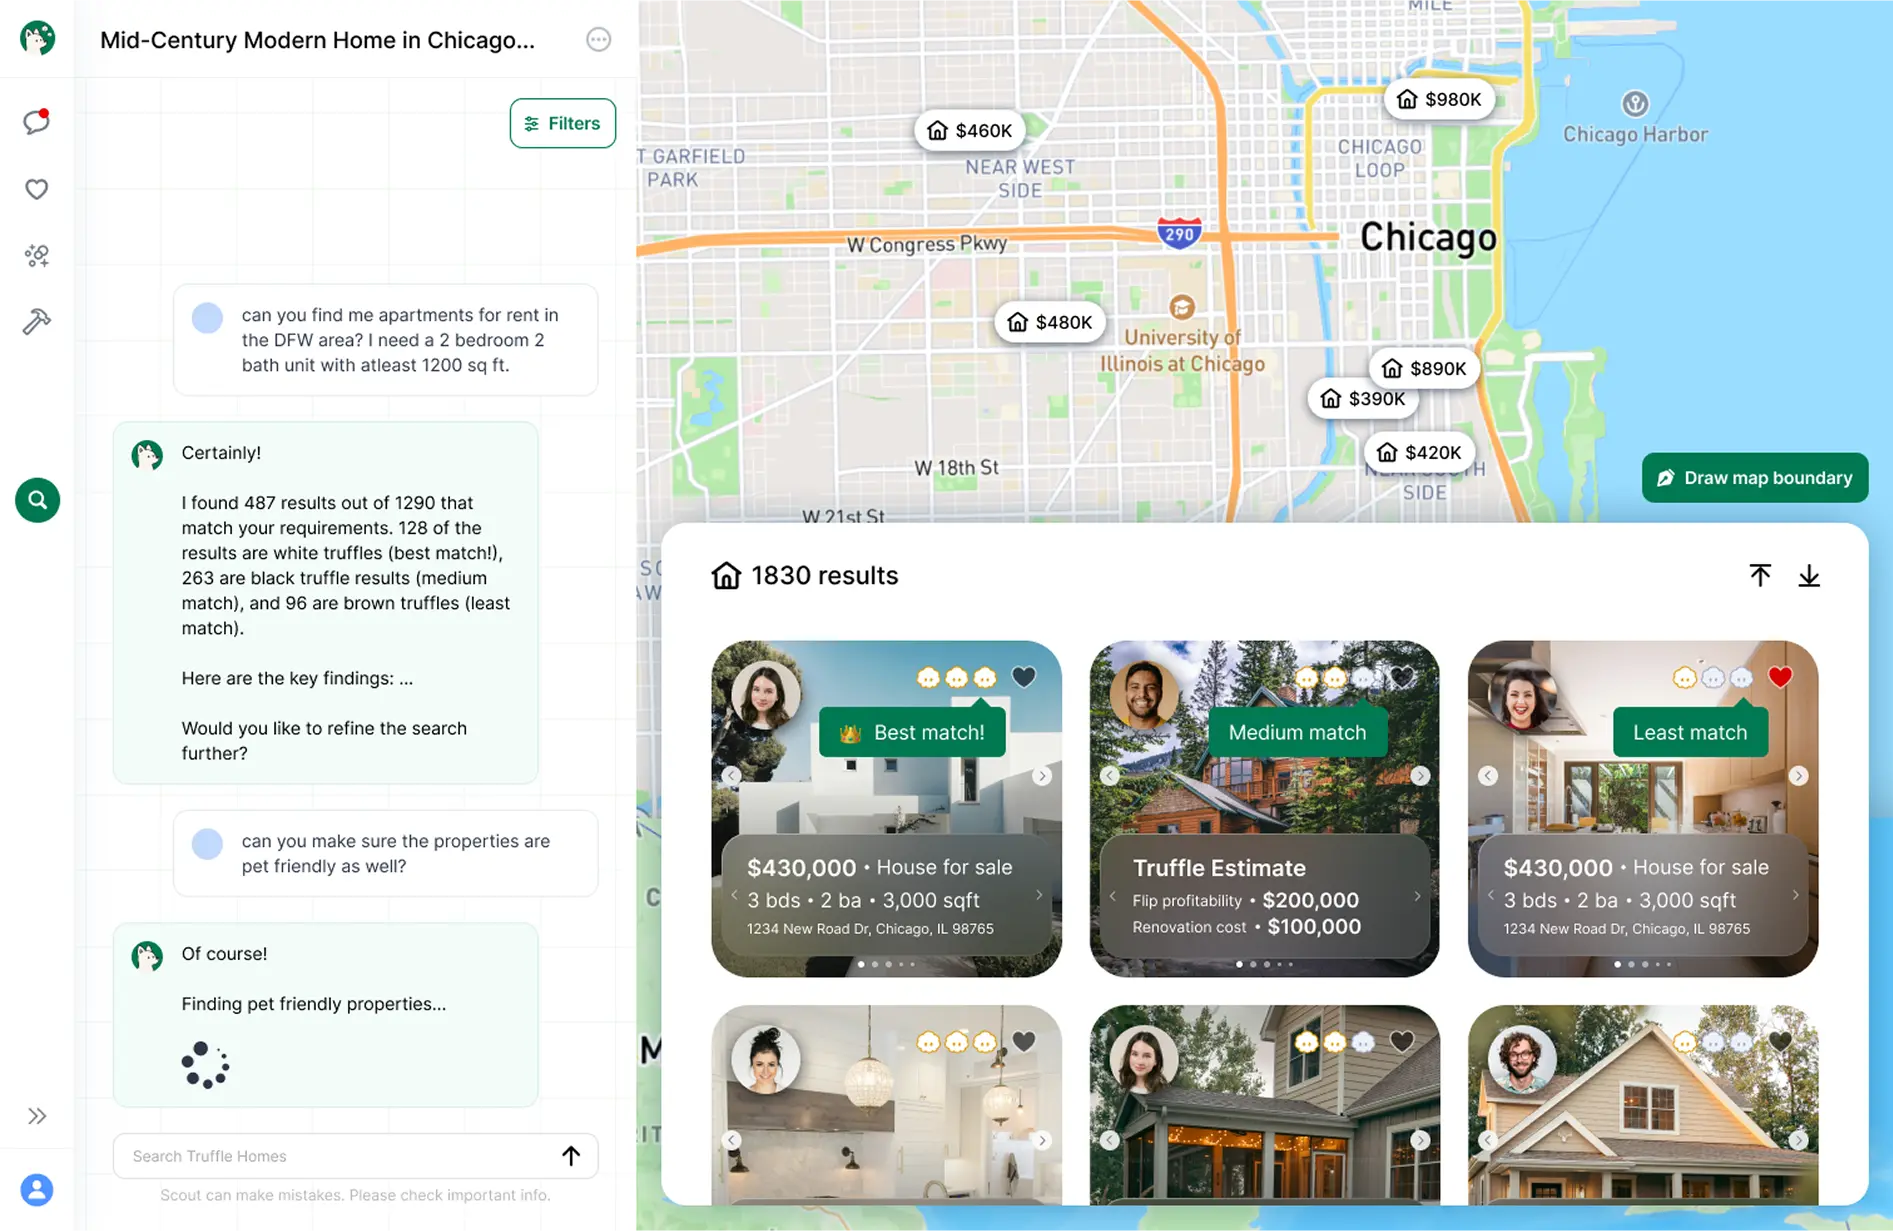
Task: Previous photo arrow on Medium match card
Action: click(1110, 776)
